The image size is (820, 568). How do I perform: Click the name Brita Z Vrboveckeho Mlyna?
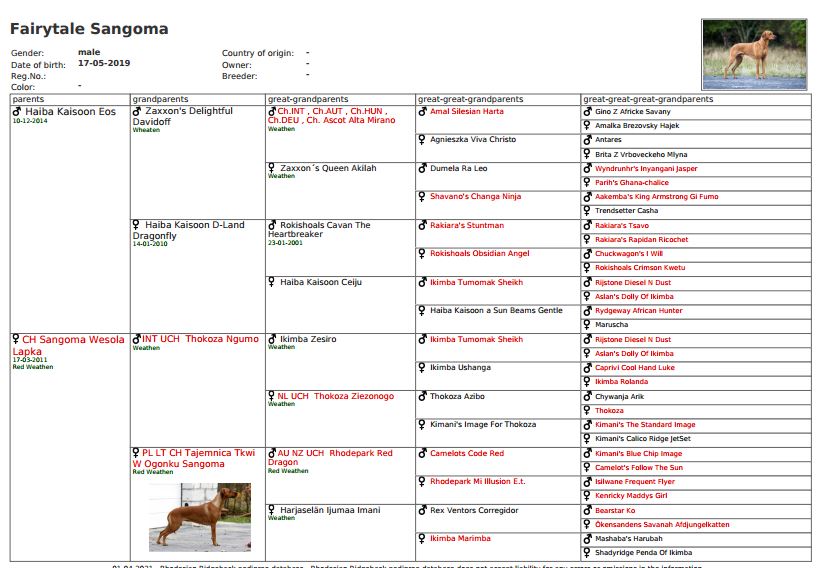coord(641,154)
